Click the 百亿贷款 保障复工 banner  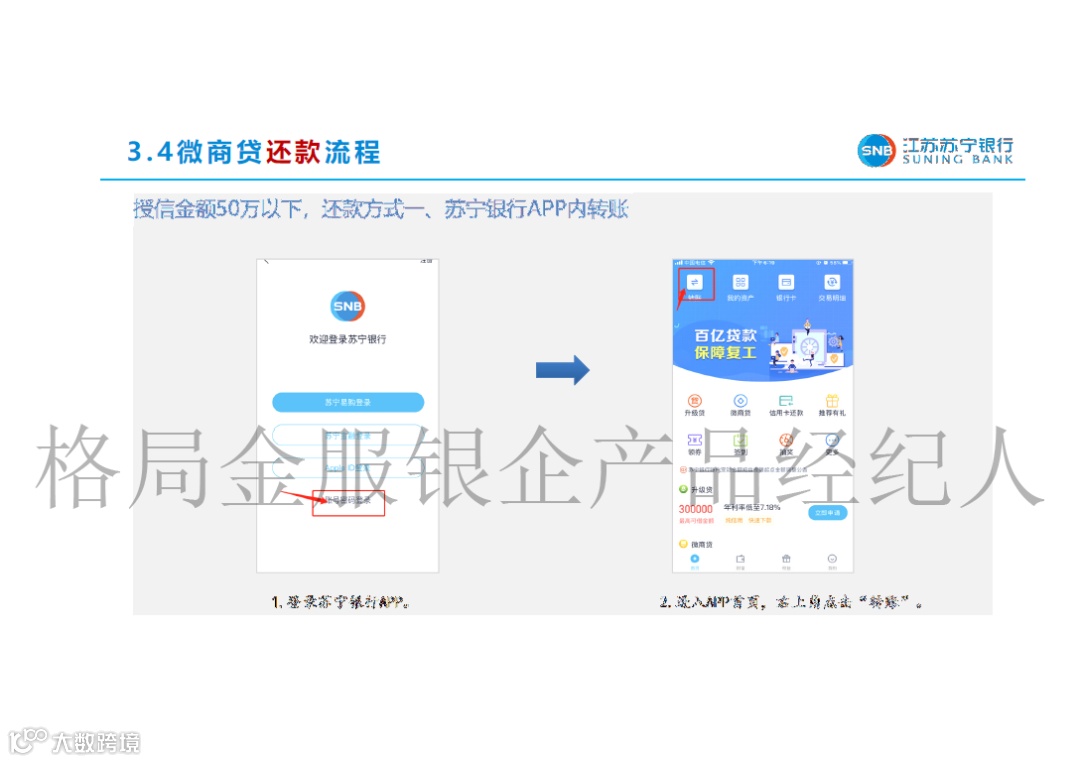(x=763, y=347)
